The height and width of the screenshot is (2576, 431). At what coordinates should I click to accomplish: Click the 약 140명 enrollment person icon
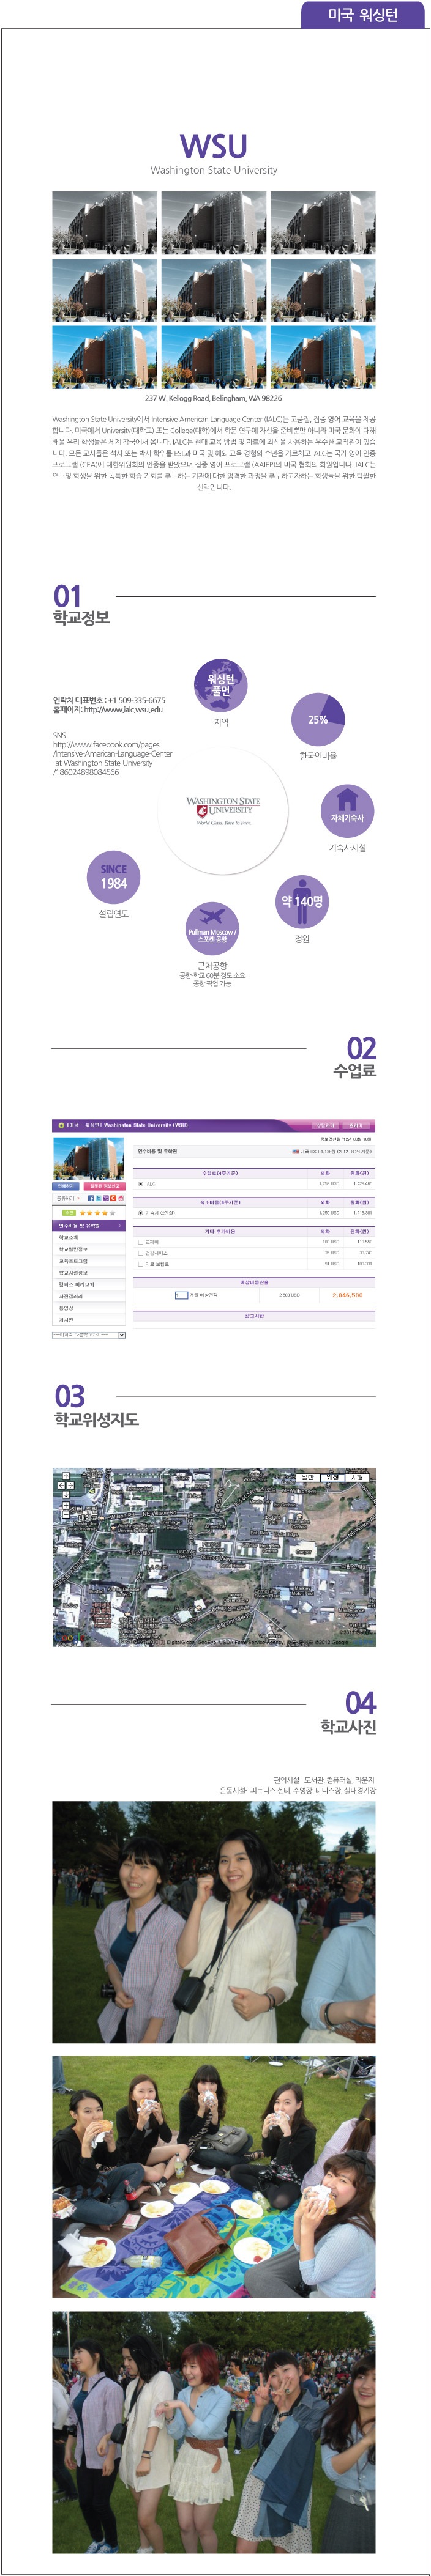[x=302, y=901]
